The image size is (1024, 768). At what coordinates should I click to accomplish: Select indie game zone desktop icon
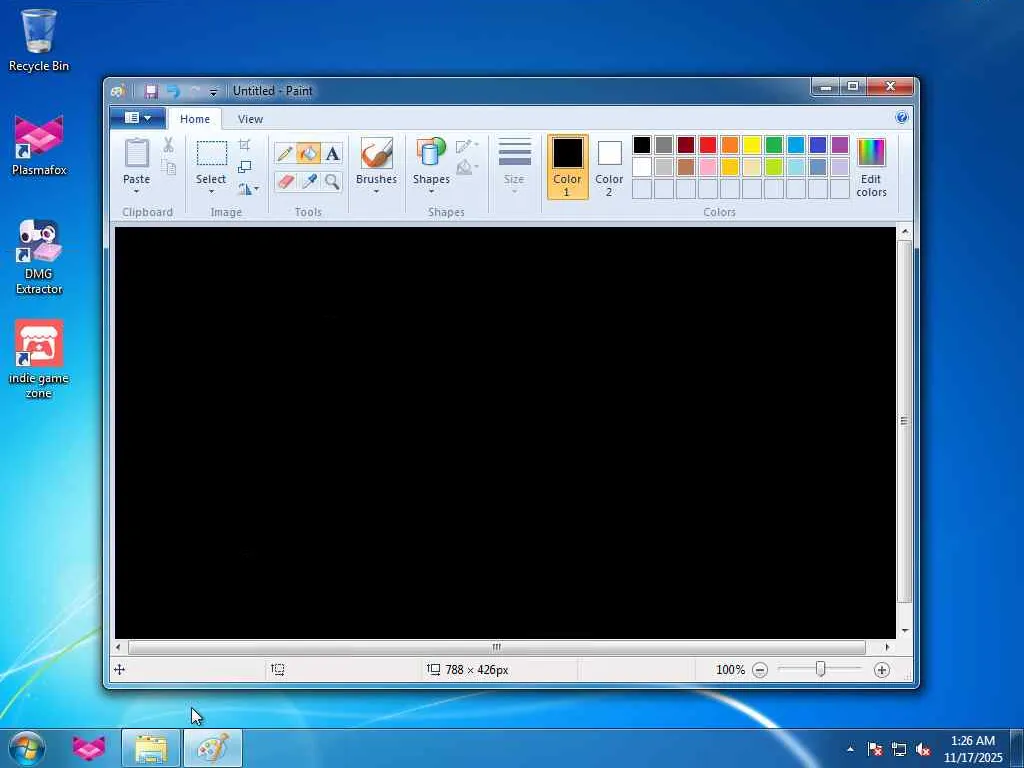(39, 359)
